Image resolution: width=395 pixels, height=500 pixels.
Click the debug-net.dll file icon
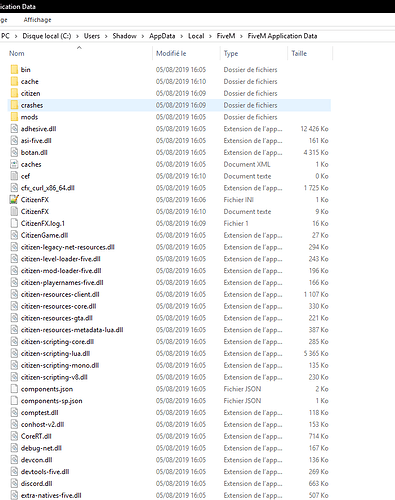pos(14,448)
